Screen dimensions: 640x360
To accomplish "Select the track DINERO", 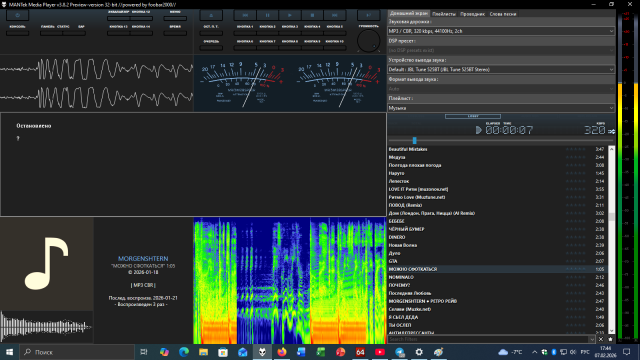I will pyautogui.click(x=497, y=237).
